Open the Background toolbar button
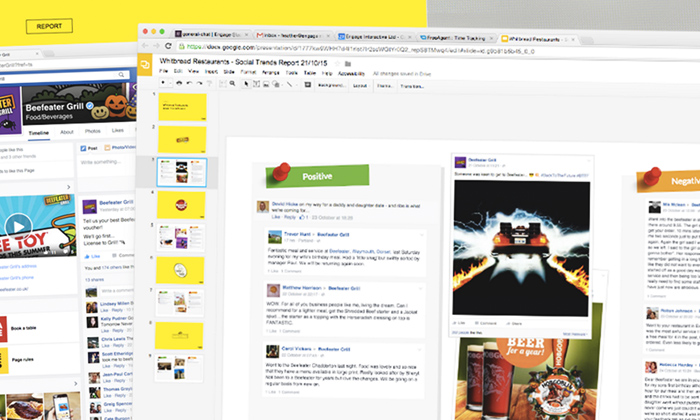 coord(331,85)
